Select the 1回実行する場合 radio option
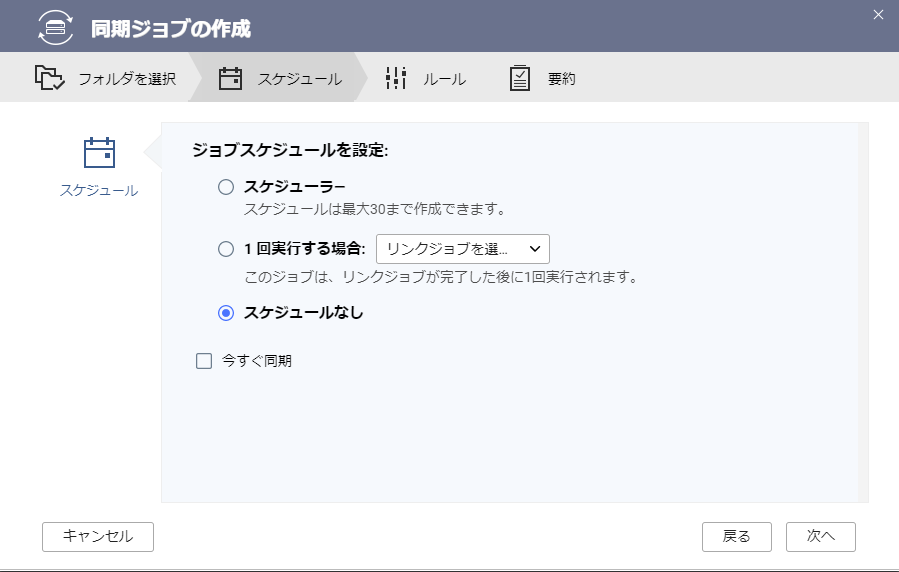 (226, 249)
